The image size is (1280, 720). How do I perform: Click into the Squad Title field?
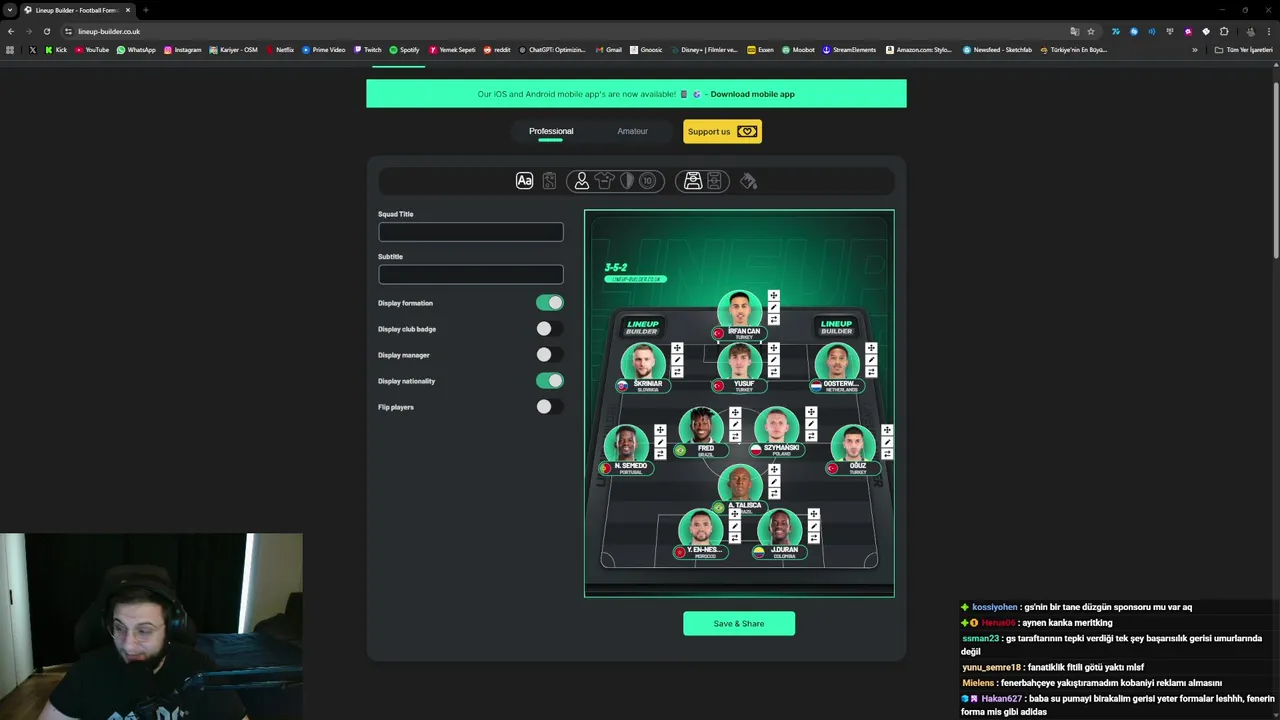coord(471,232)
